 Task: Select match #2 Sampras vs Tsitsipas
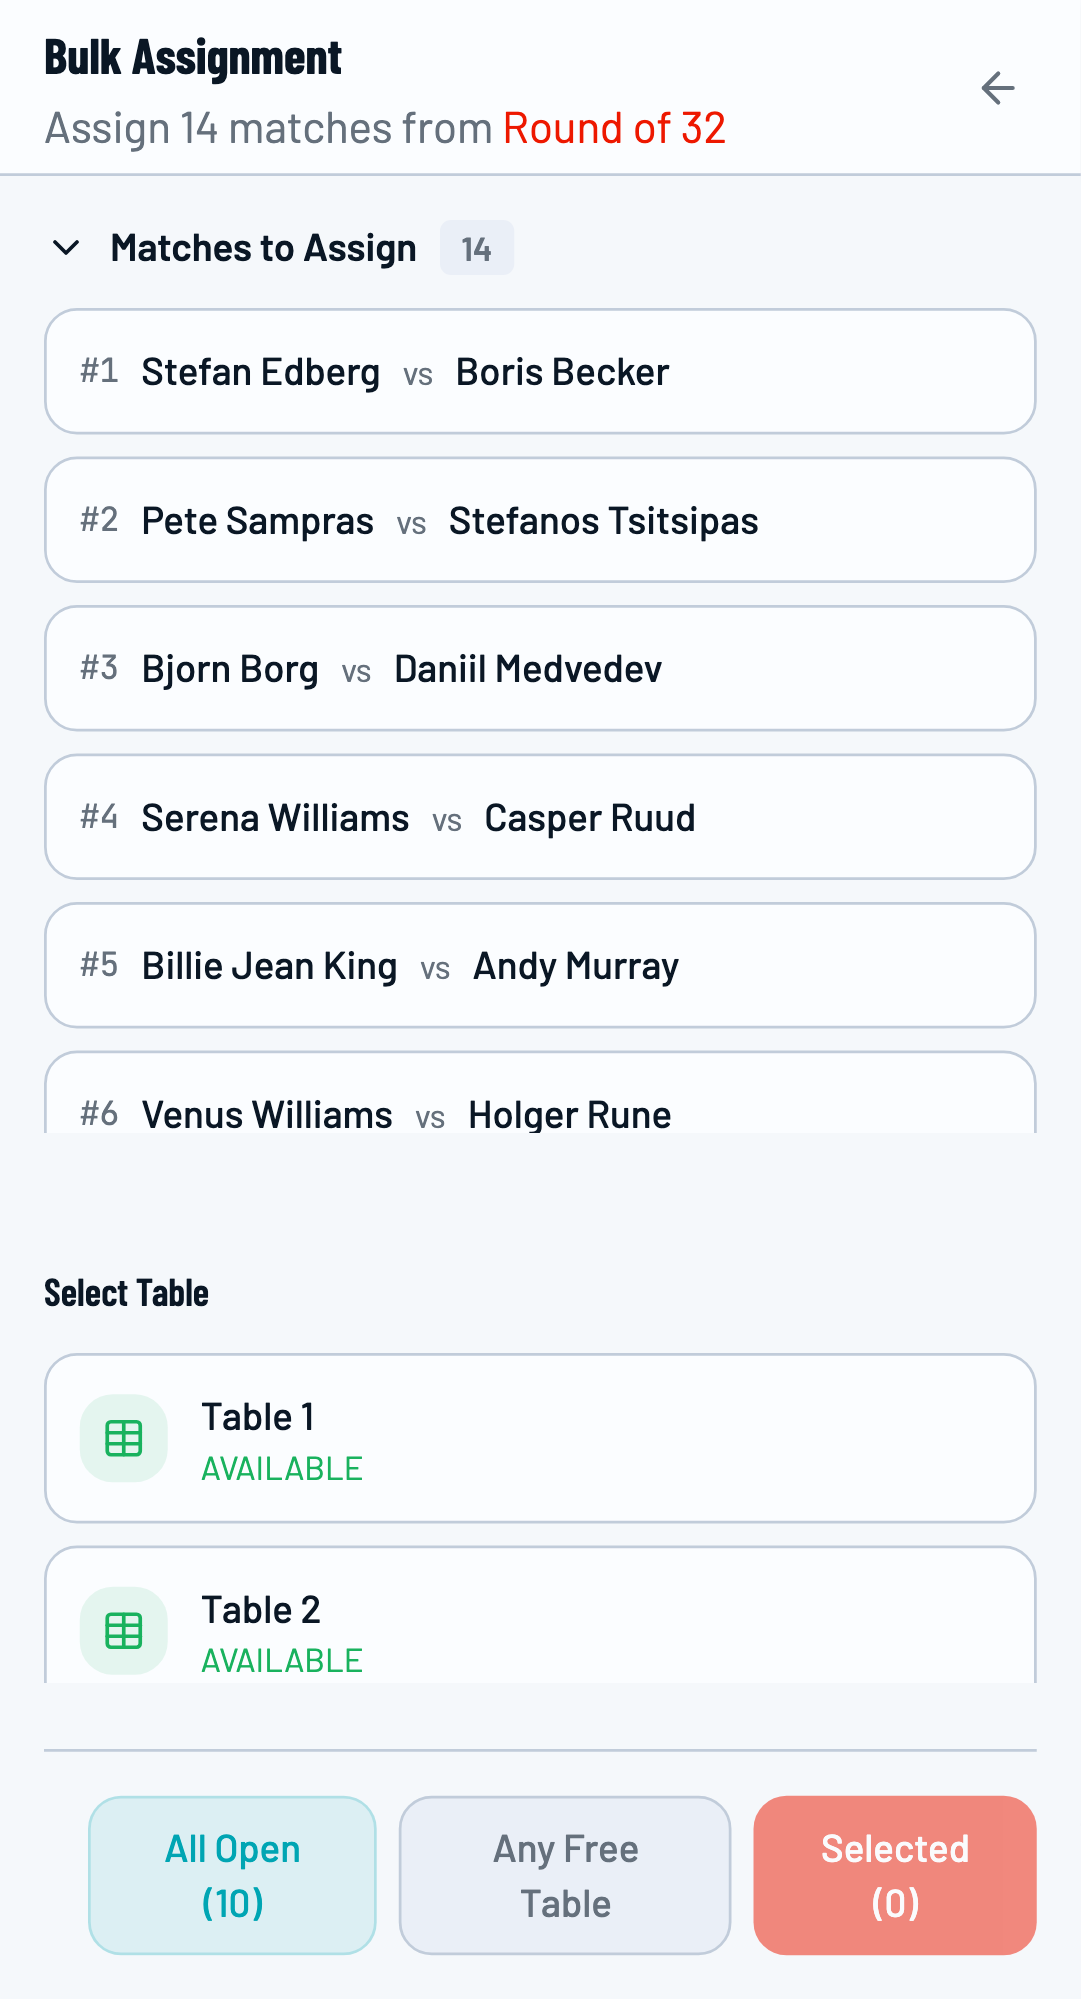[x=540, y=520]
